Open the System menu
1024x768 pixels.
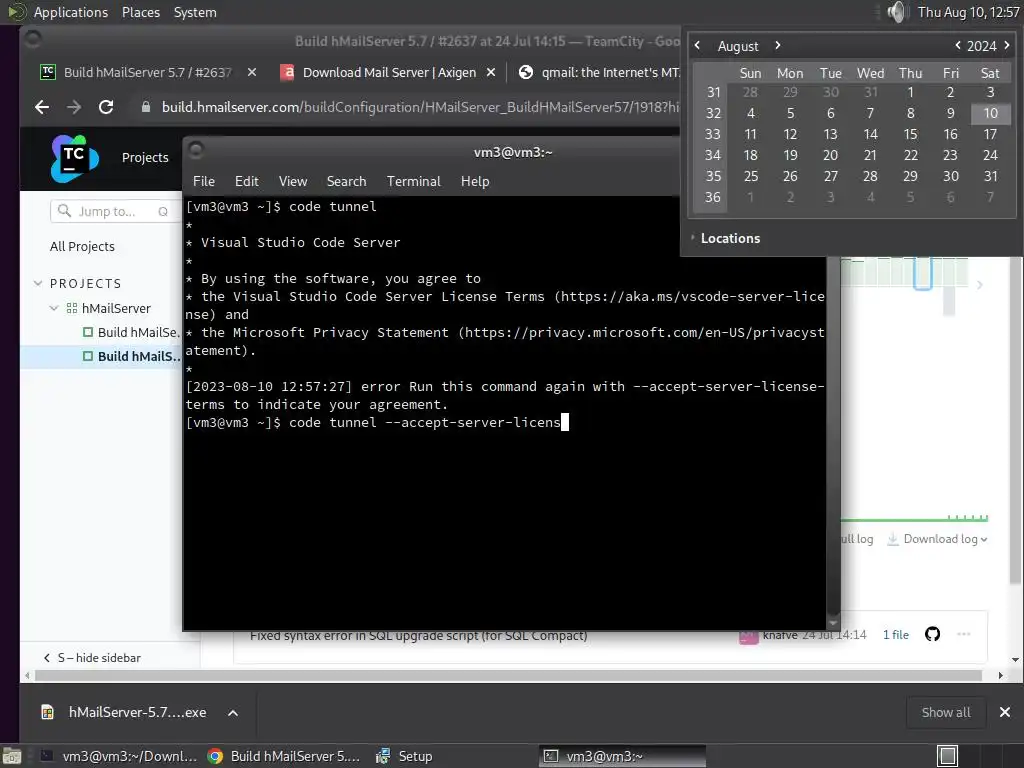tap(195, 12)
